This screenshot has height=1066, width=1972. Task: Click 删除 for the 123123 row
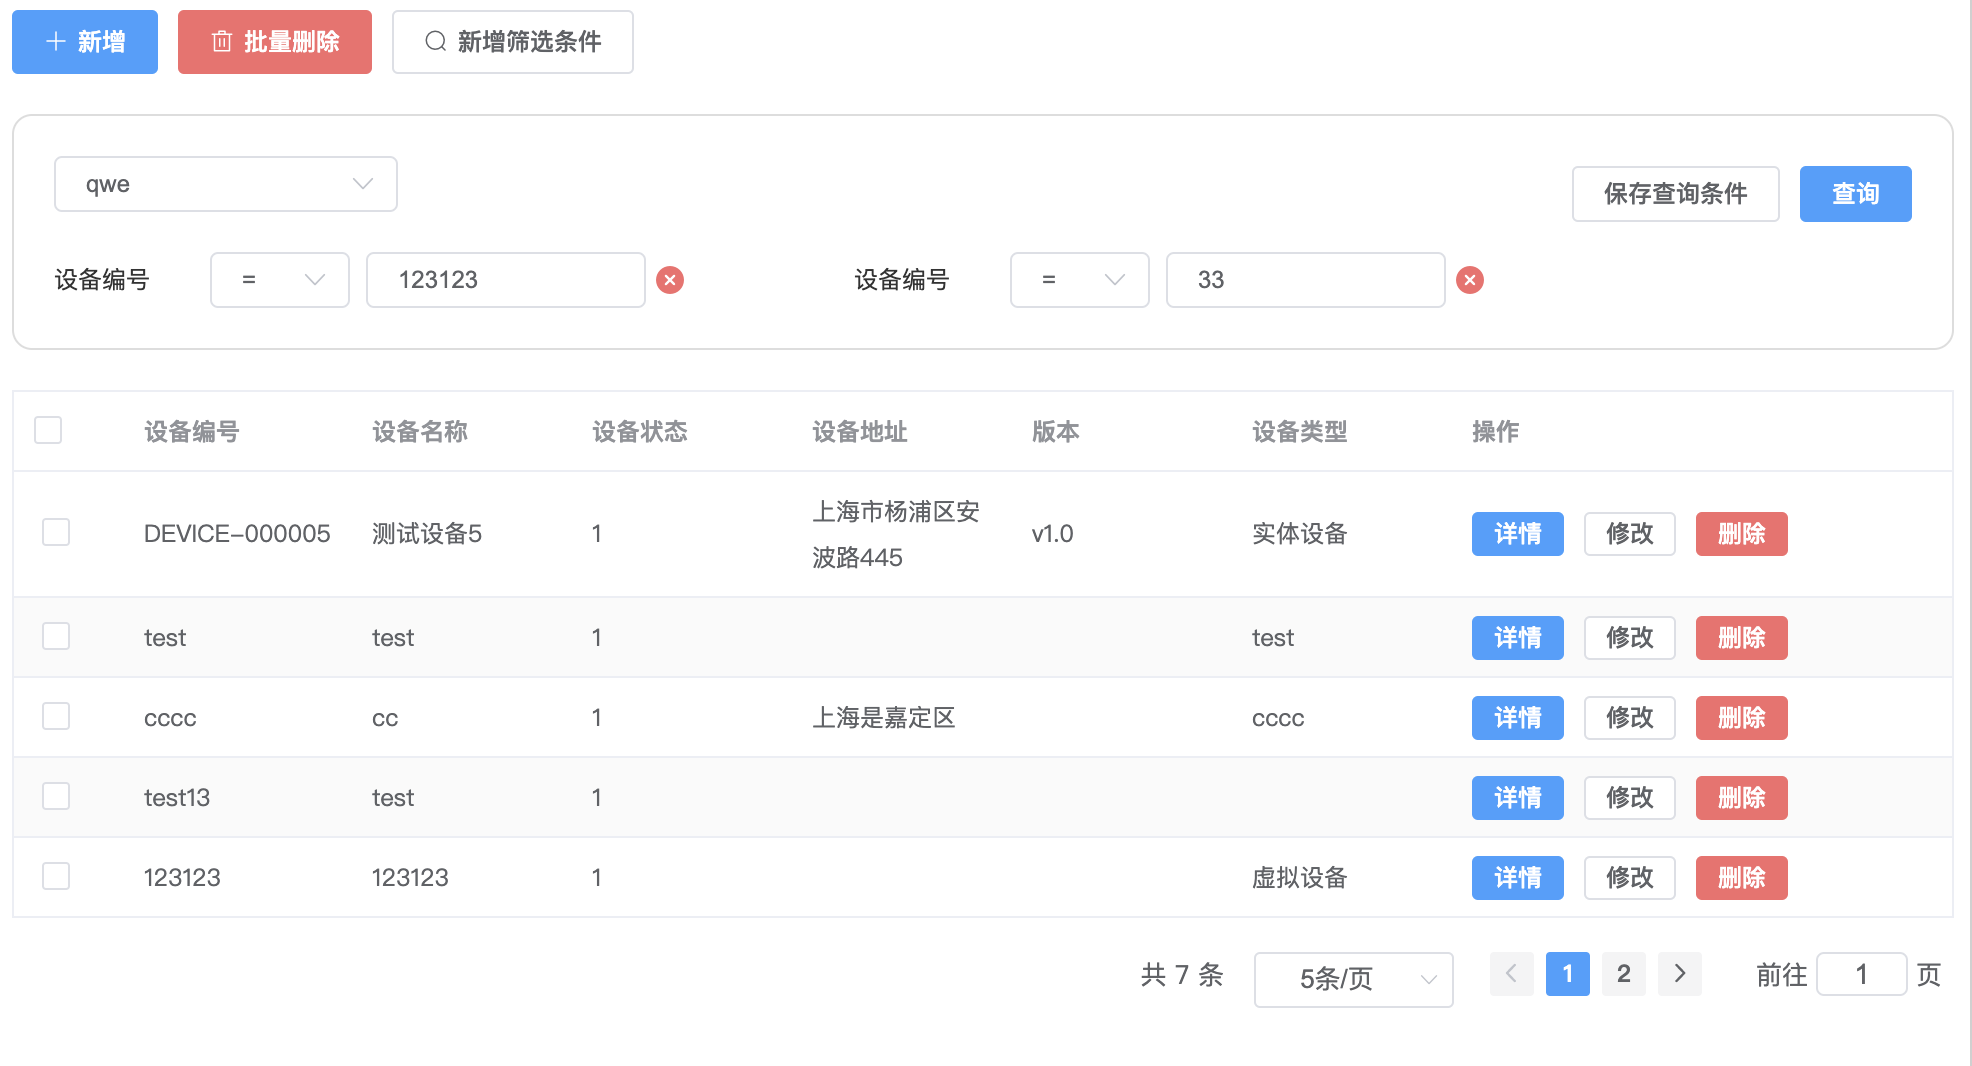(1742, 878)
